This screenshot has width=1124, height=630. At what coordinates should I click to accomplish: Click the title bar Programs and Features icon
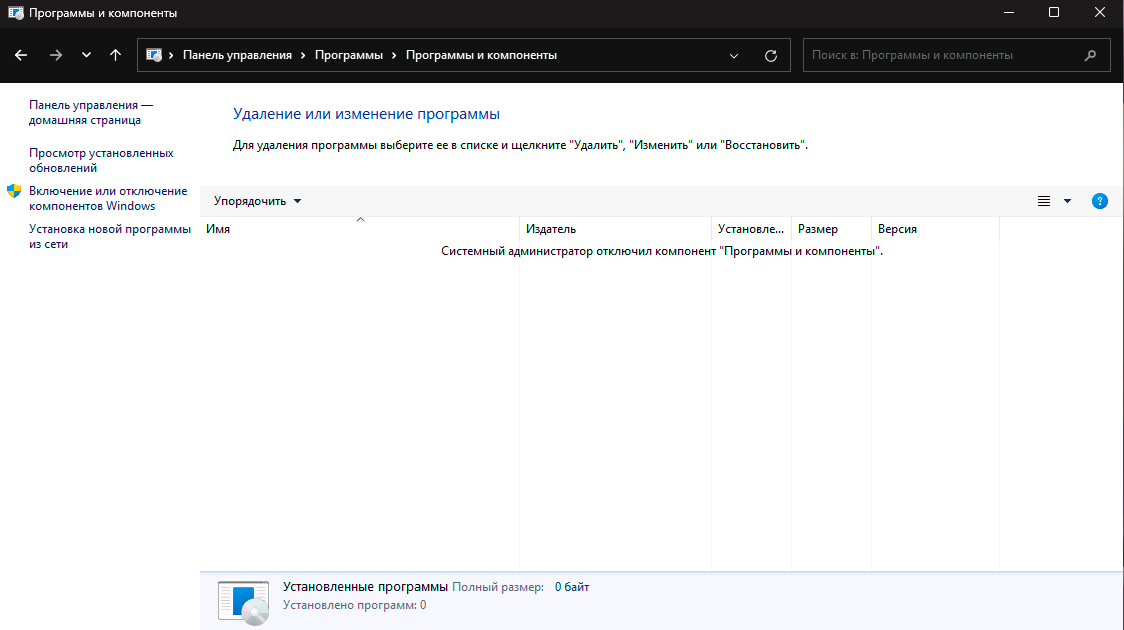(16, 13)
